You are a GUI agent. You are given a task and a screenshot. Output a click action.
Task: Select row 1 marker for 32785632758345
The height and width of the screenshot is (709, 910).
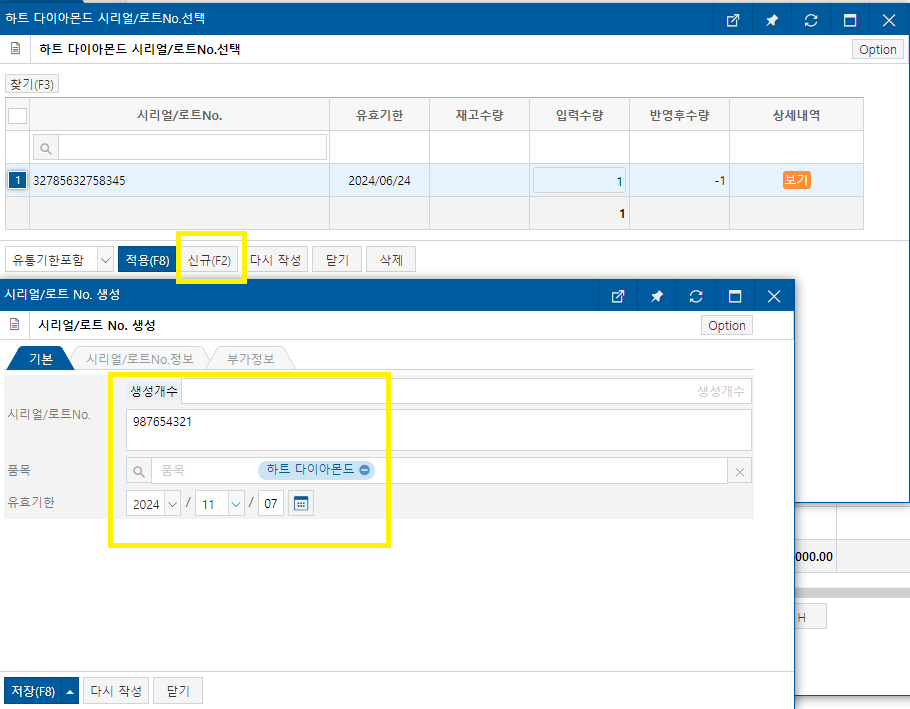pos(17,180)
